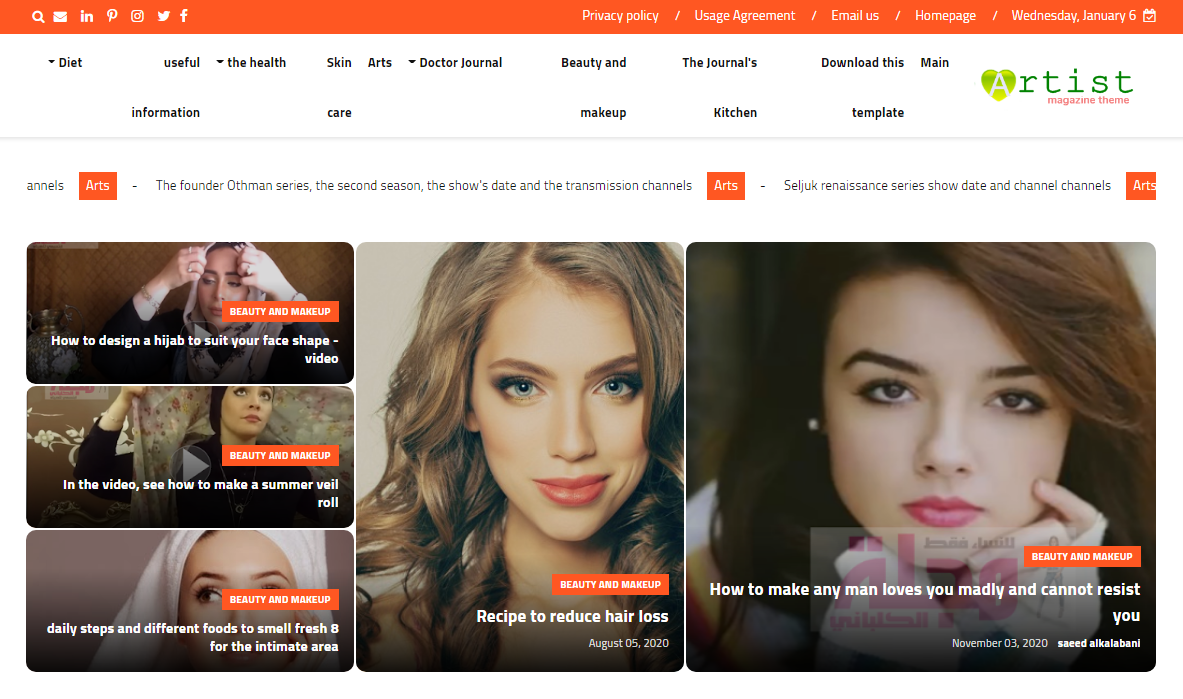This screenshot has width=1183, height=699.
Task: Open 'How to make any man loves you' article
Action: click(925, 602)
